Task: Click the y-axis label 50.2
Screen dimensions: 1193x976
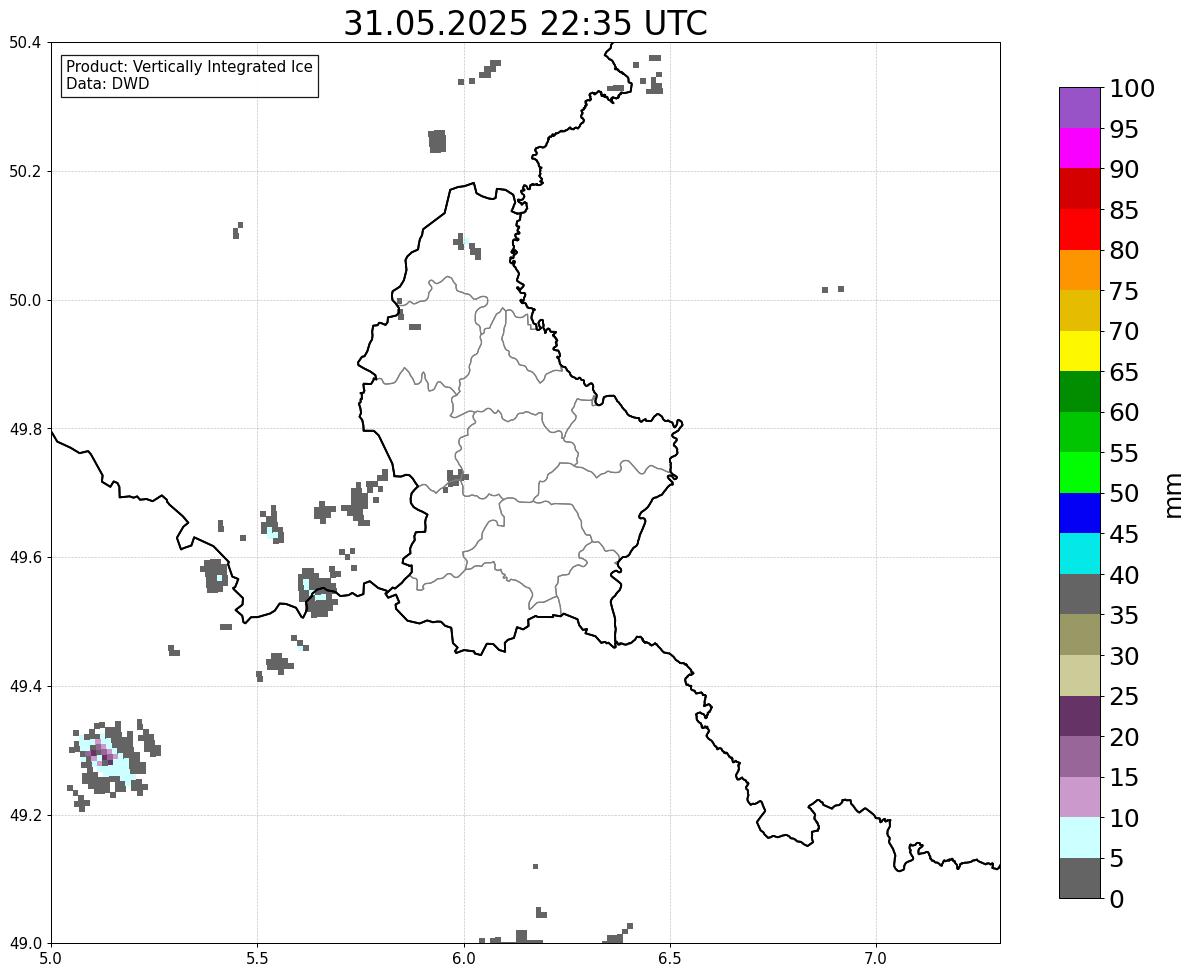Action: click(24, 172)
